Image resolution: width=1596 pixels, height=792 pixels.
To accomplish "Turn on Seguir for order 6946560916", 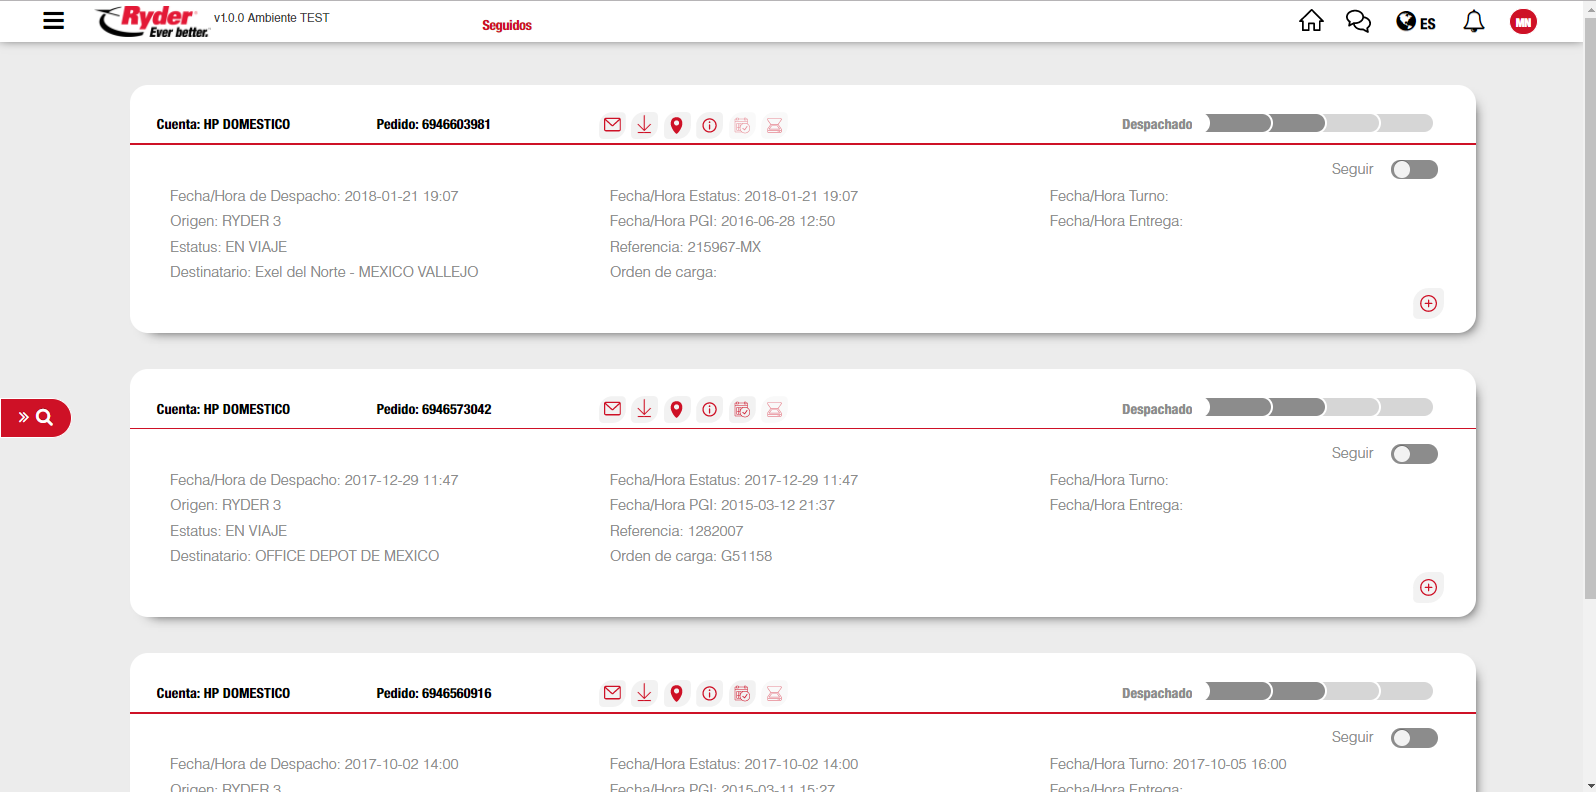I will pos(1414,738).
